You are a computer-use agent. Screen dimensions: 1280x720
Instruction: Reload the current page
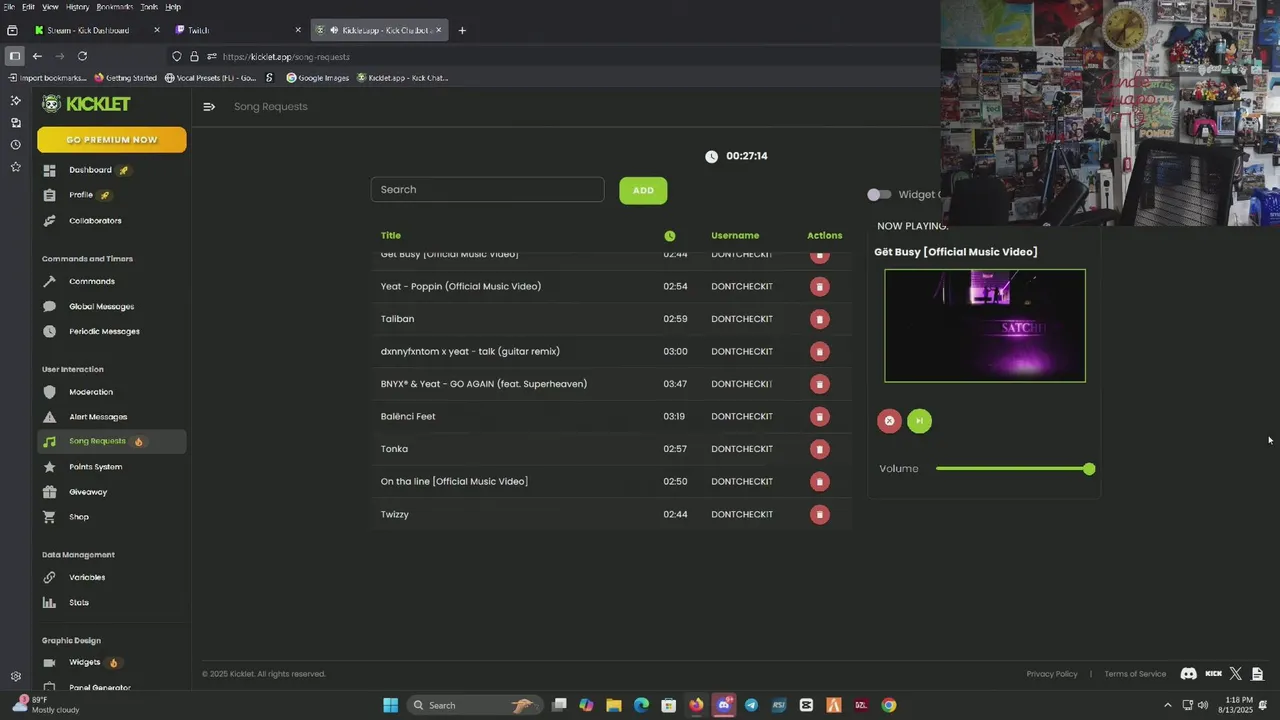tap(82, 57)
